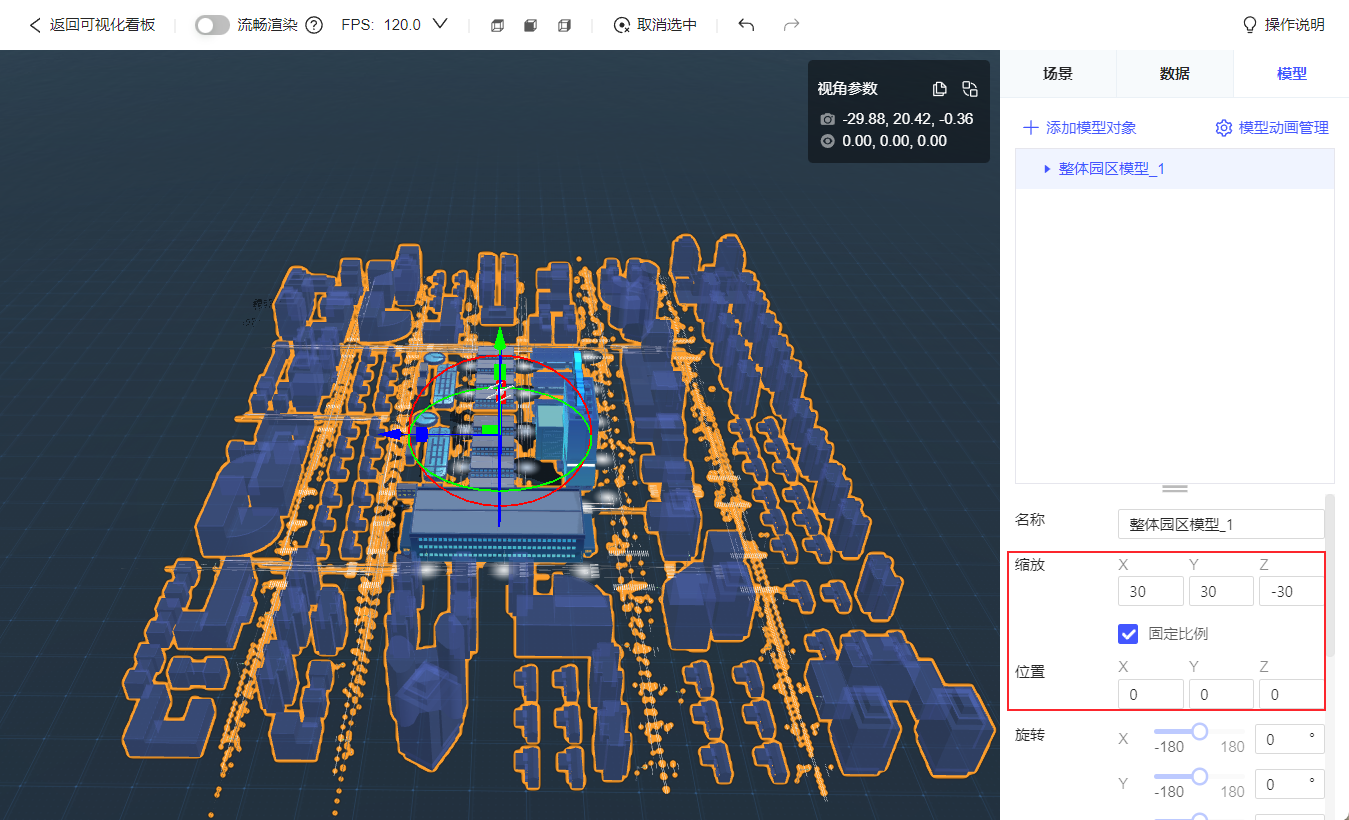Switch to the 数据 tab
This screenshot has height=820, width=1349.
[x=1175, y=74]
